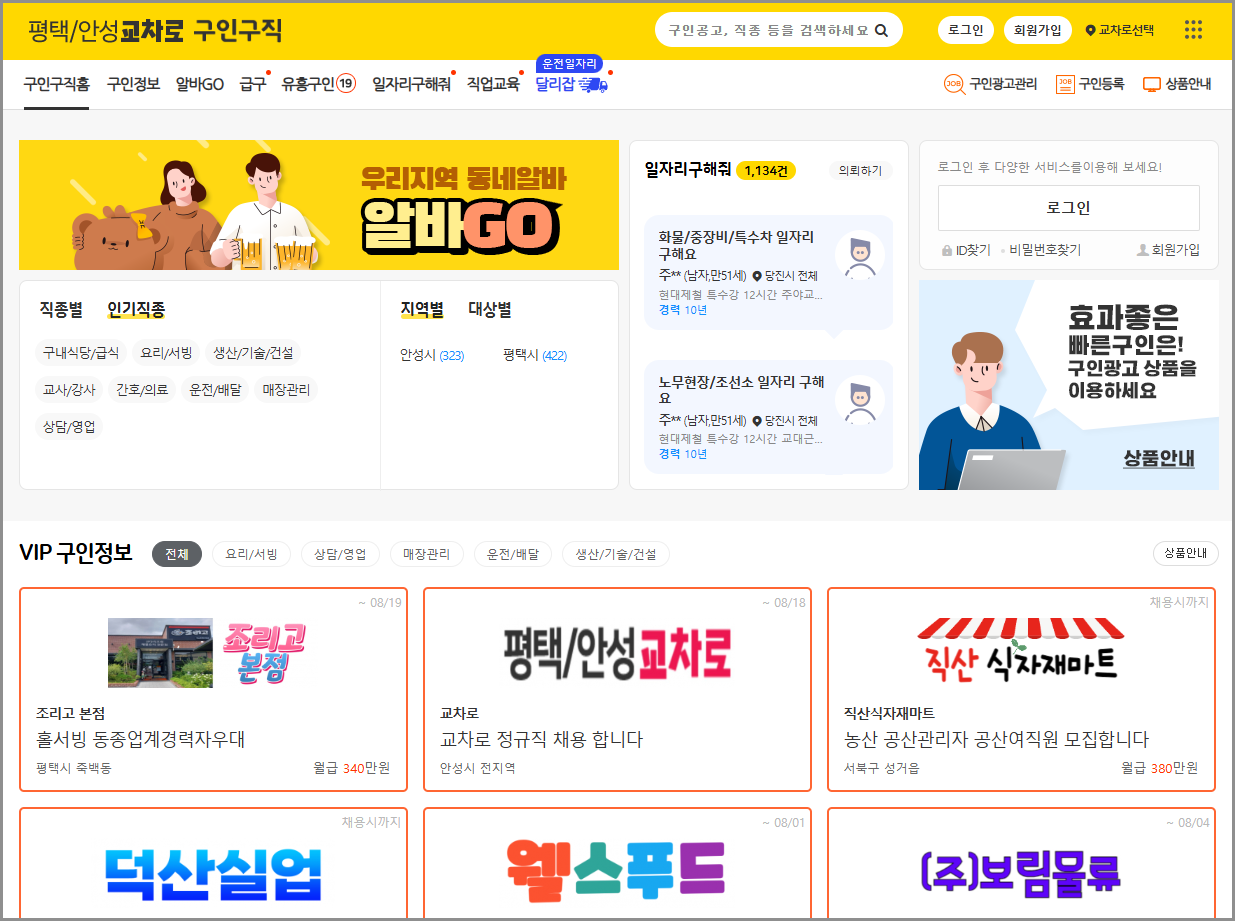Select the 요리/서빙 VIP filter chip
The image size is (1235, 921).
pyautogui.click(x=251, y=553)
